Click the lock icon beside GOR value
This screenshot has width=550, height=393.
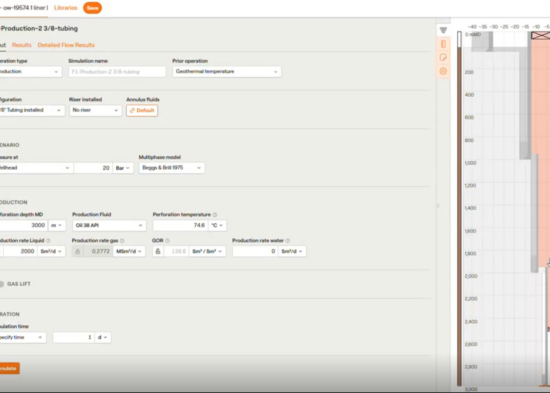tap(158, 251)
